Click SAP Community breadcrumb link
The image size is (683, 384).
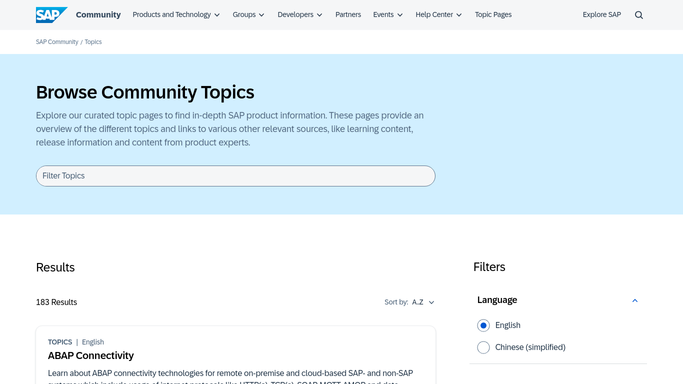(x=57, y=42)
